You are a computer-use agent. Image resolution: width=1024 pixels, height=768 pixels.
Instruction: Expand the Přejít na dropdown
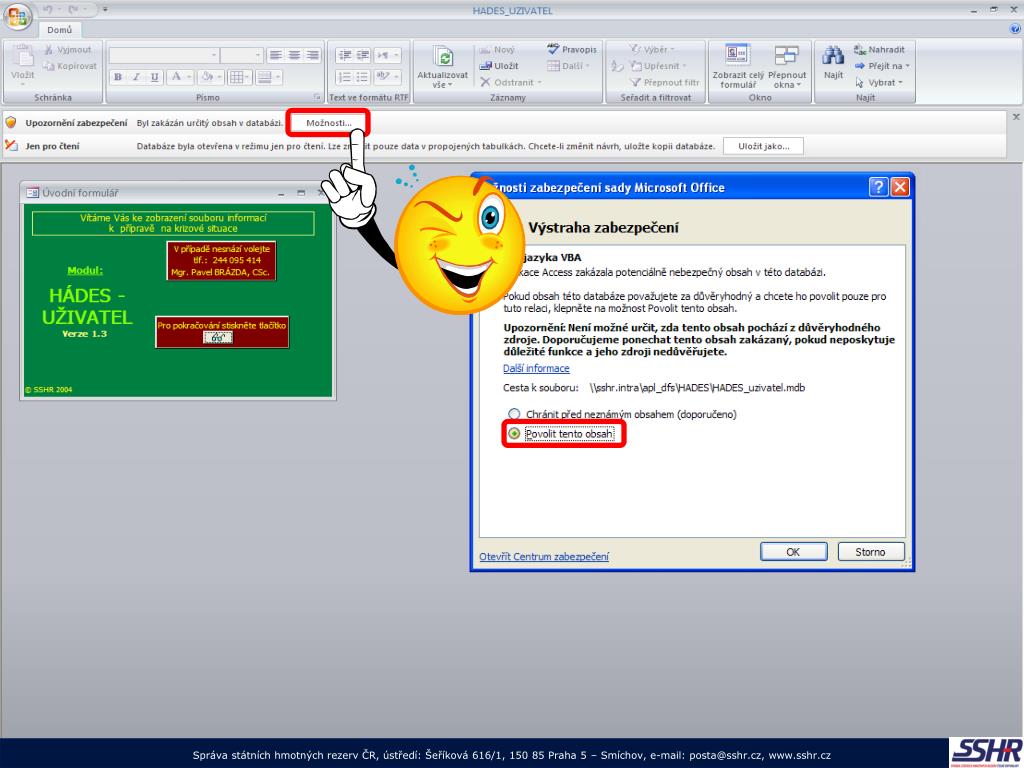point(907,66)
